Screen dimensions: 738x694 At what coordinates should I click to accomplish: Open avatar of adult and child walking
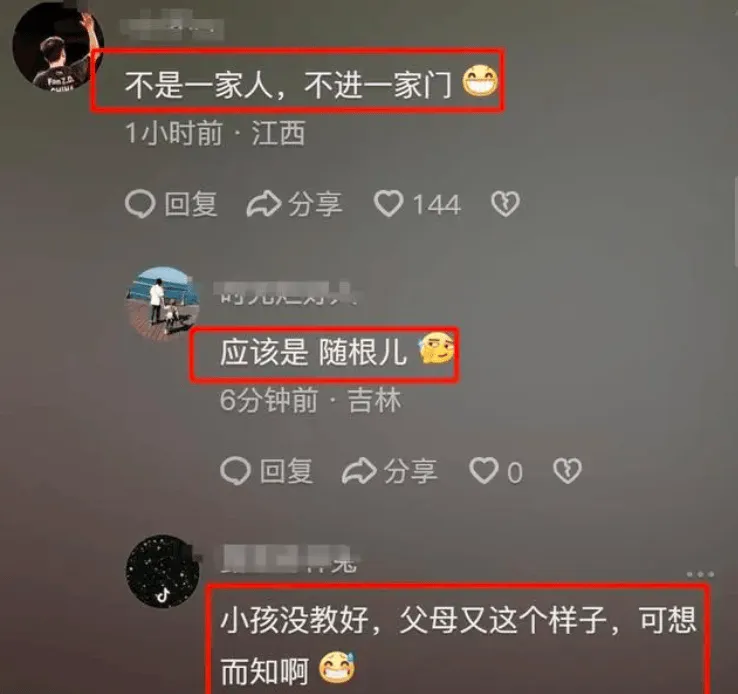(162, 303)
